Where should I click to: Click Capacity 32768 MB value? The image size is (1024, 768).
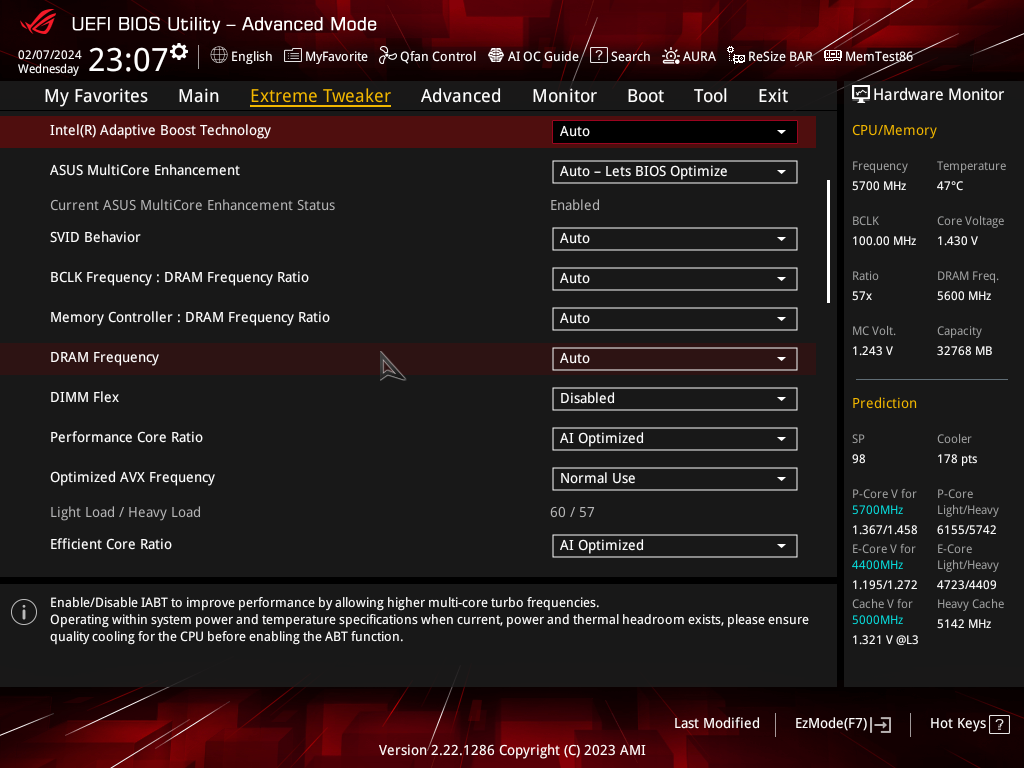pyautogui.click(x=965, y=351)
